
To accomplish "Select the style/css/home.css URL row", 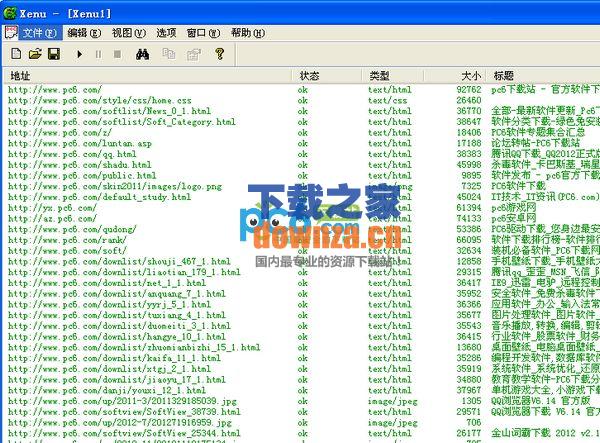I will (99, 100).
